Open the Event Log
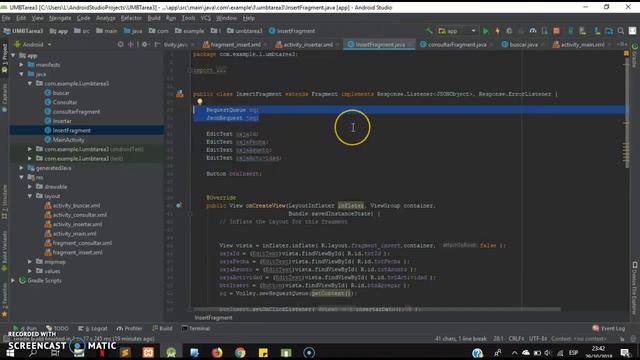The width and height of the screenshot is (640, 360). point(609,328)
